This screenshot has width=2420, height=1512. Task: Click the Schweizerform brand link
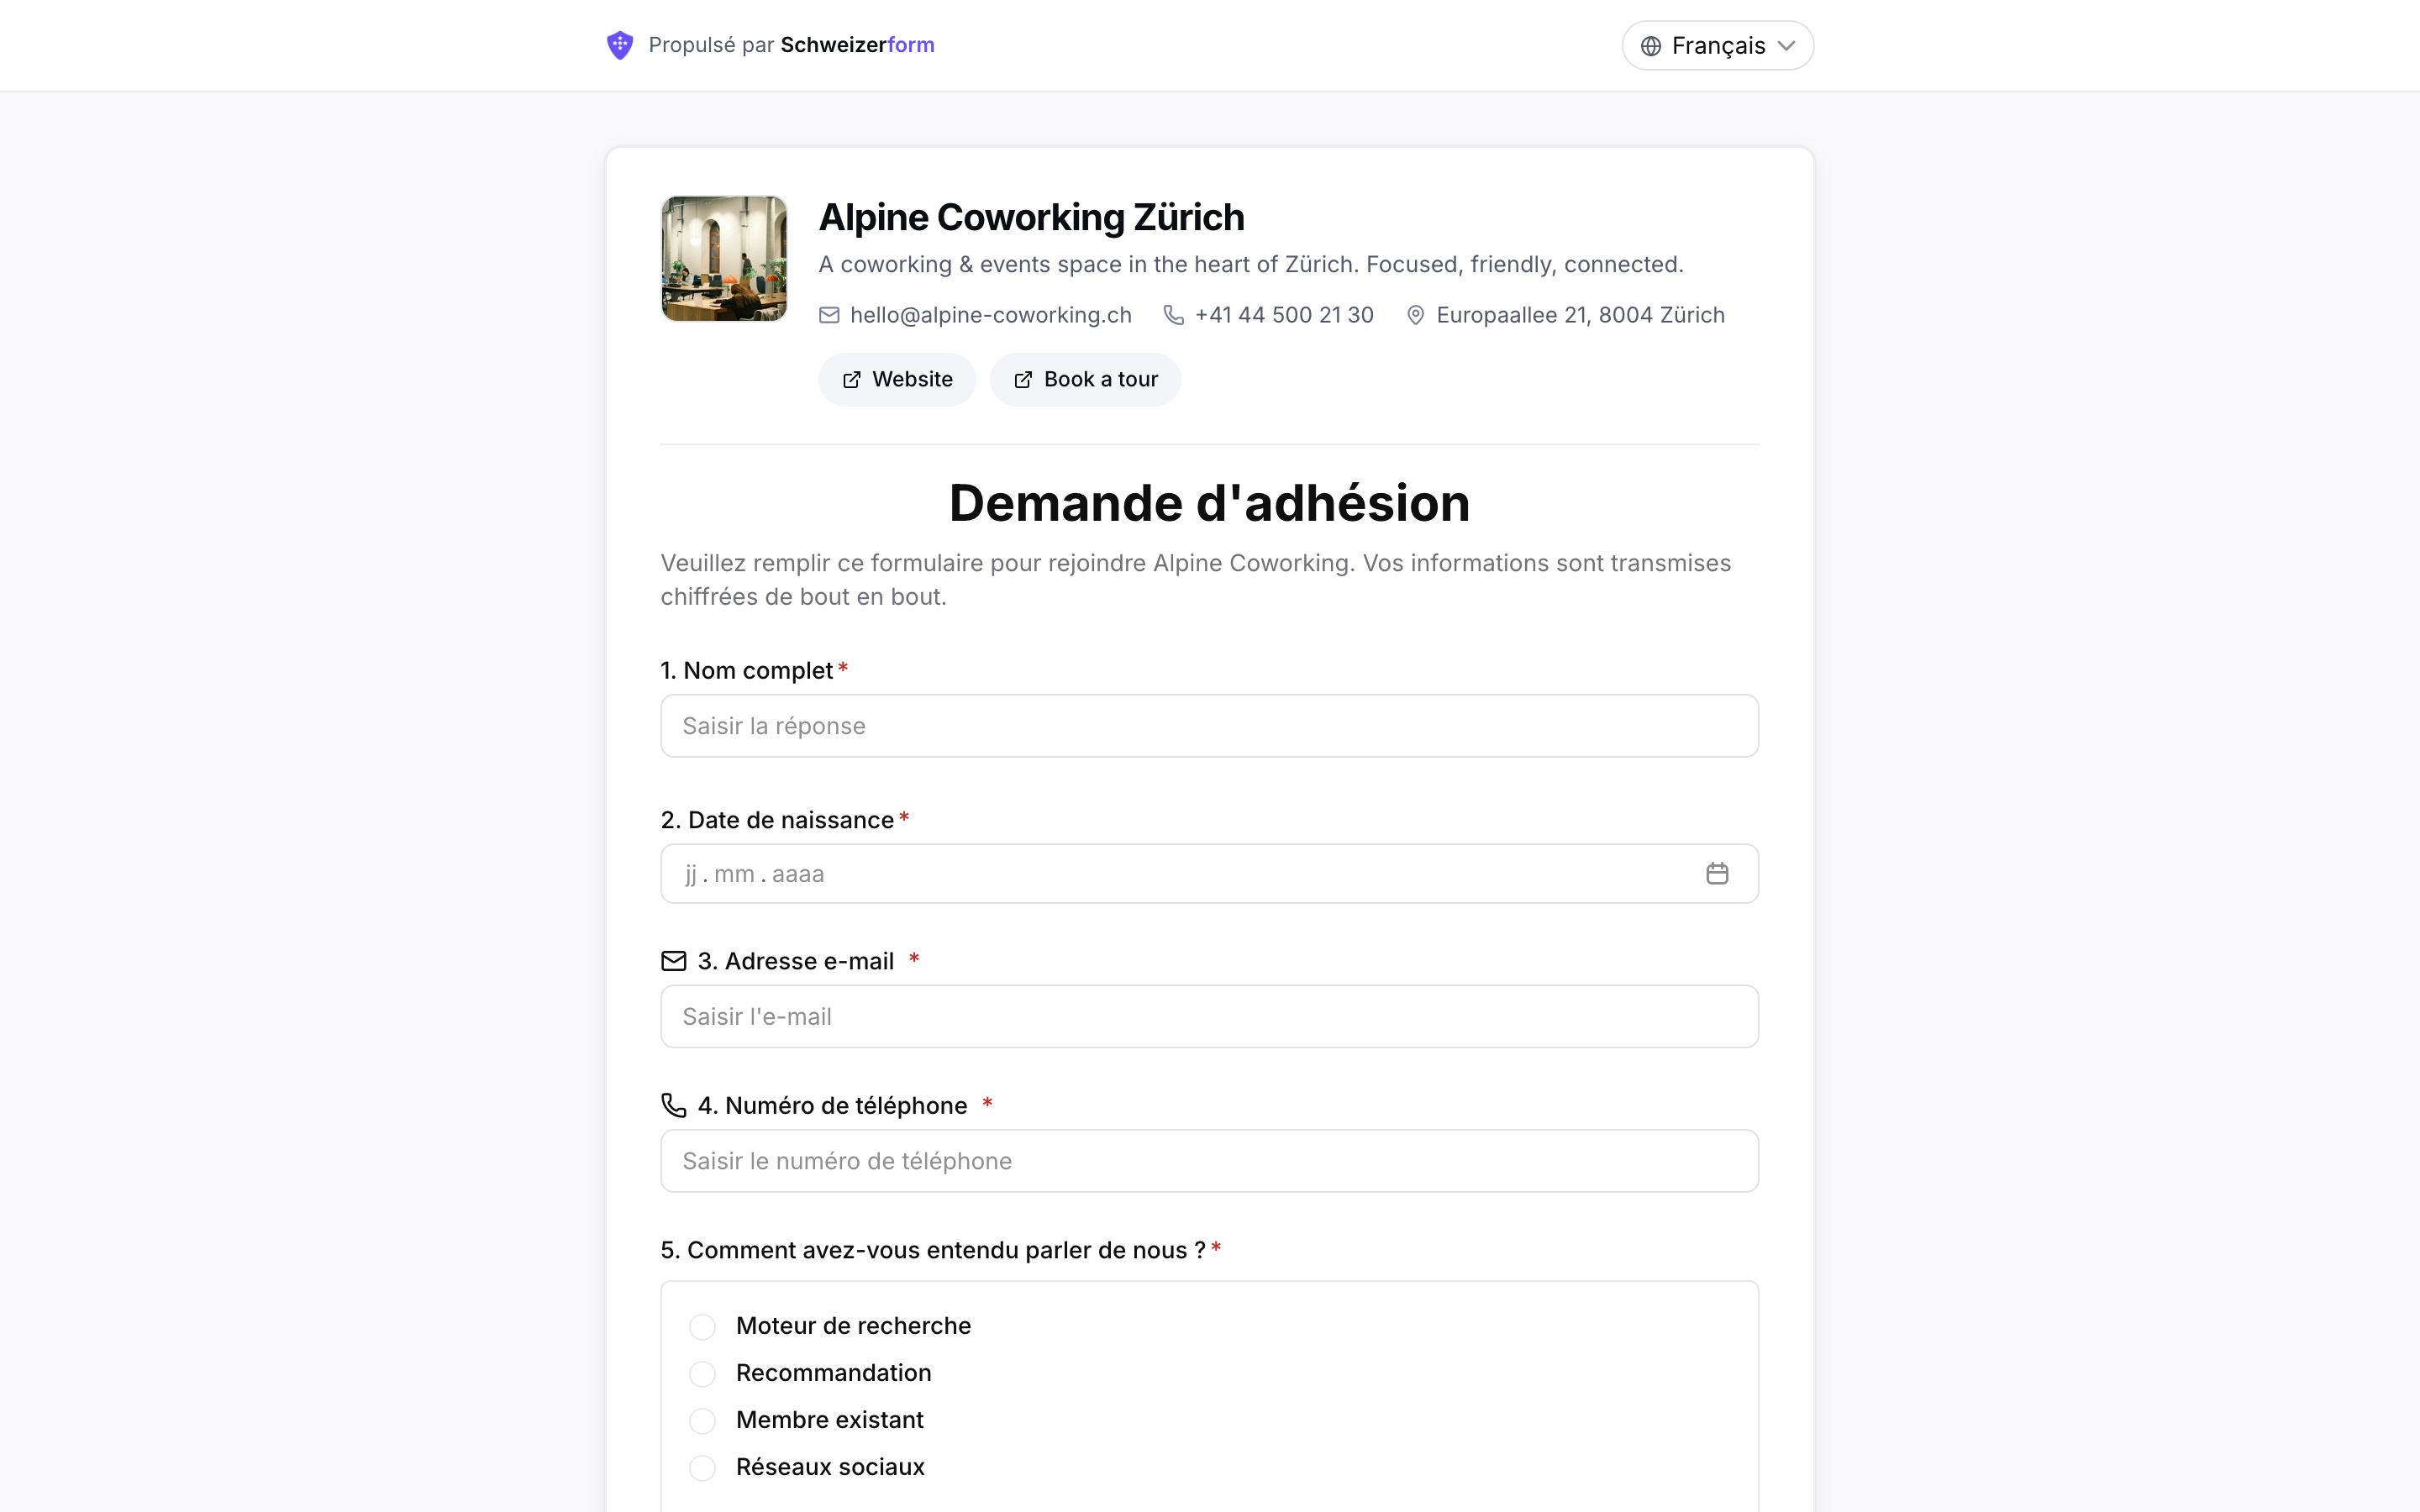pyautogui.click(x=857, y=45)
